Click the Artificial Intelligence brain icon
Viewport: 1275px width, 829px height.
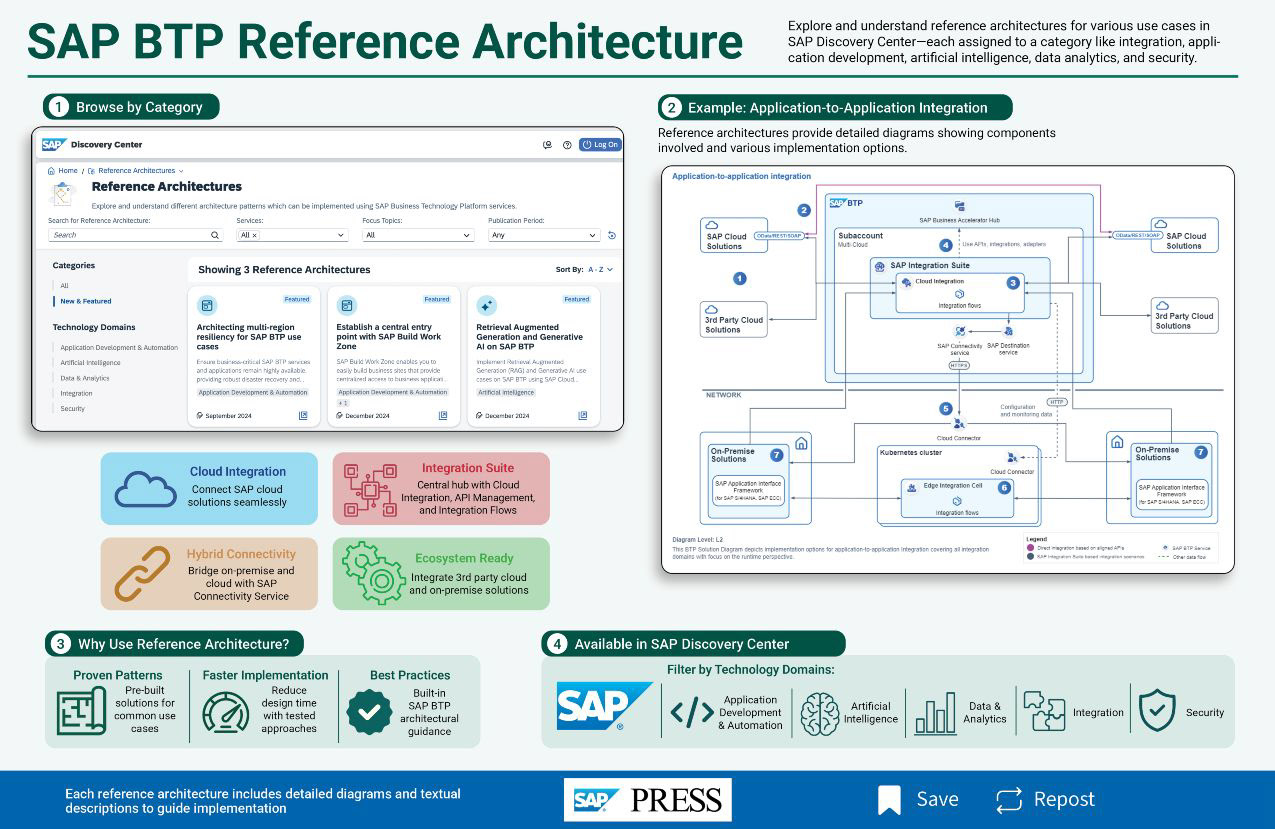point(819,714)
